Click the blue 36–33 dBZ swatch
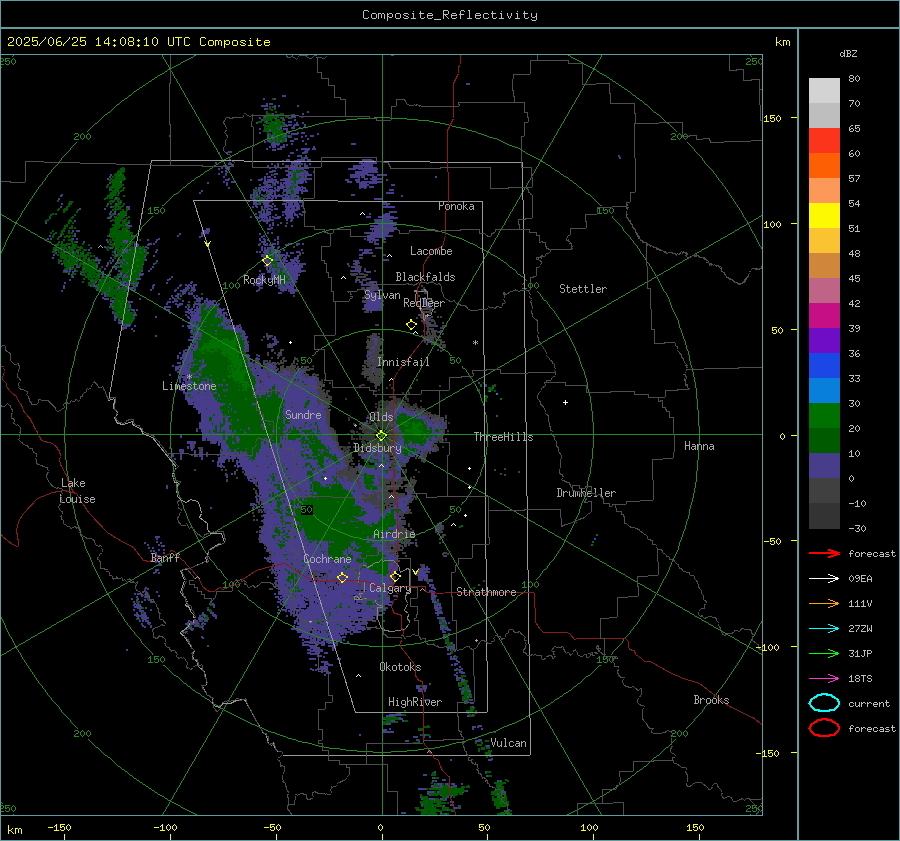 824,366
